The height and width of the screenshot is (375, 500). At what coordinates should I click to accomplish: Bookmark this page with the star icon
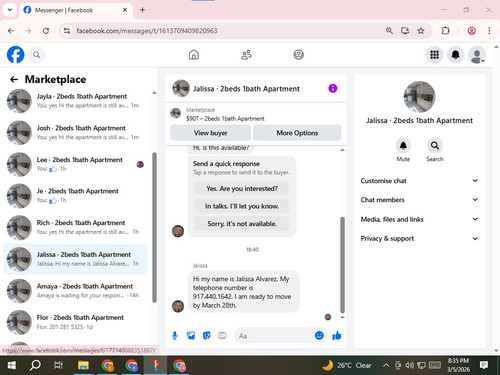[421, 31]
